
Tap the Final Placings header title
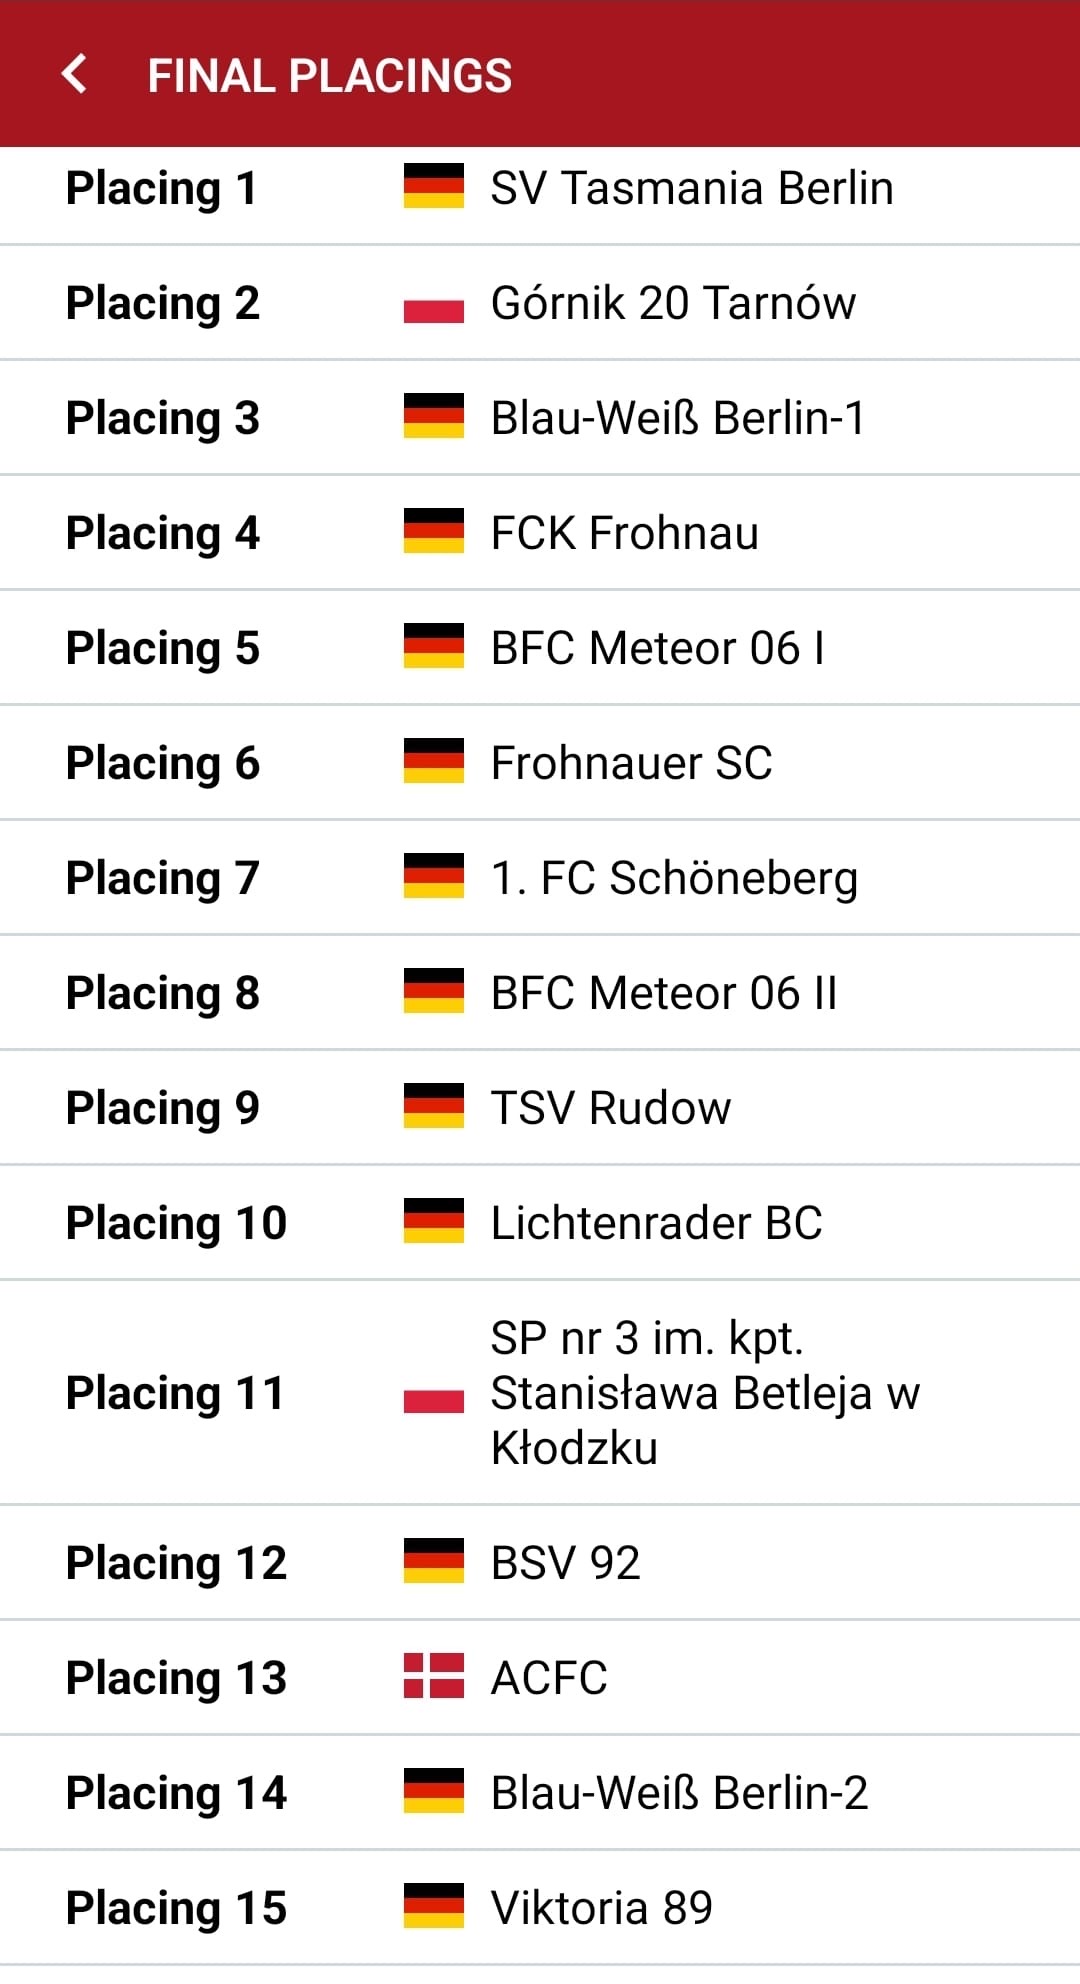pos(329,75)
